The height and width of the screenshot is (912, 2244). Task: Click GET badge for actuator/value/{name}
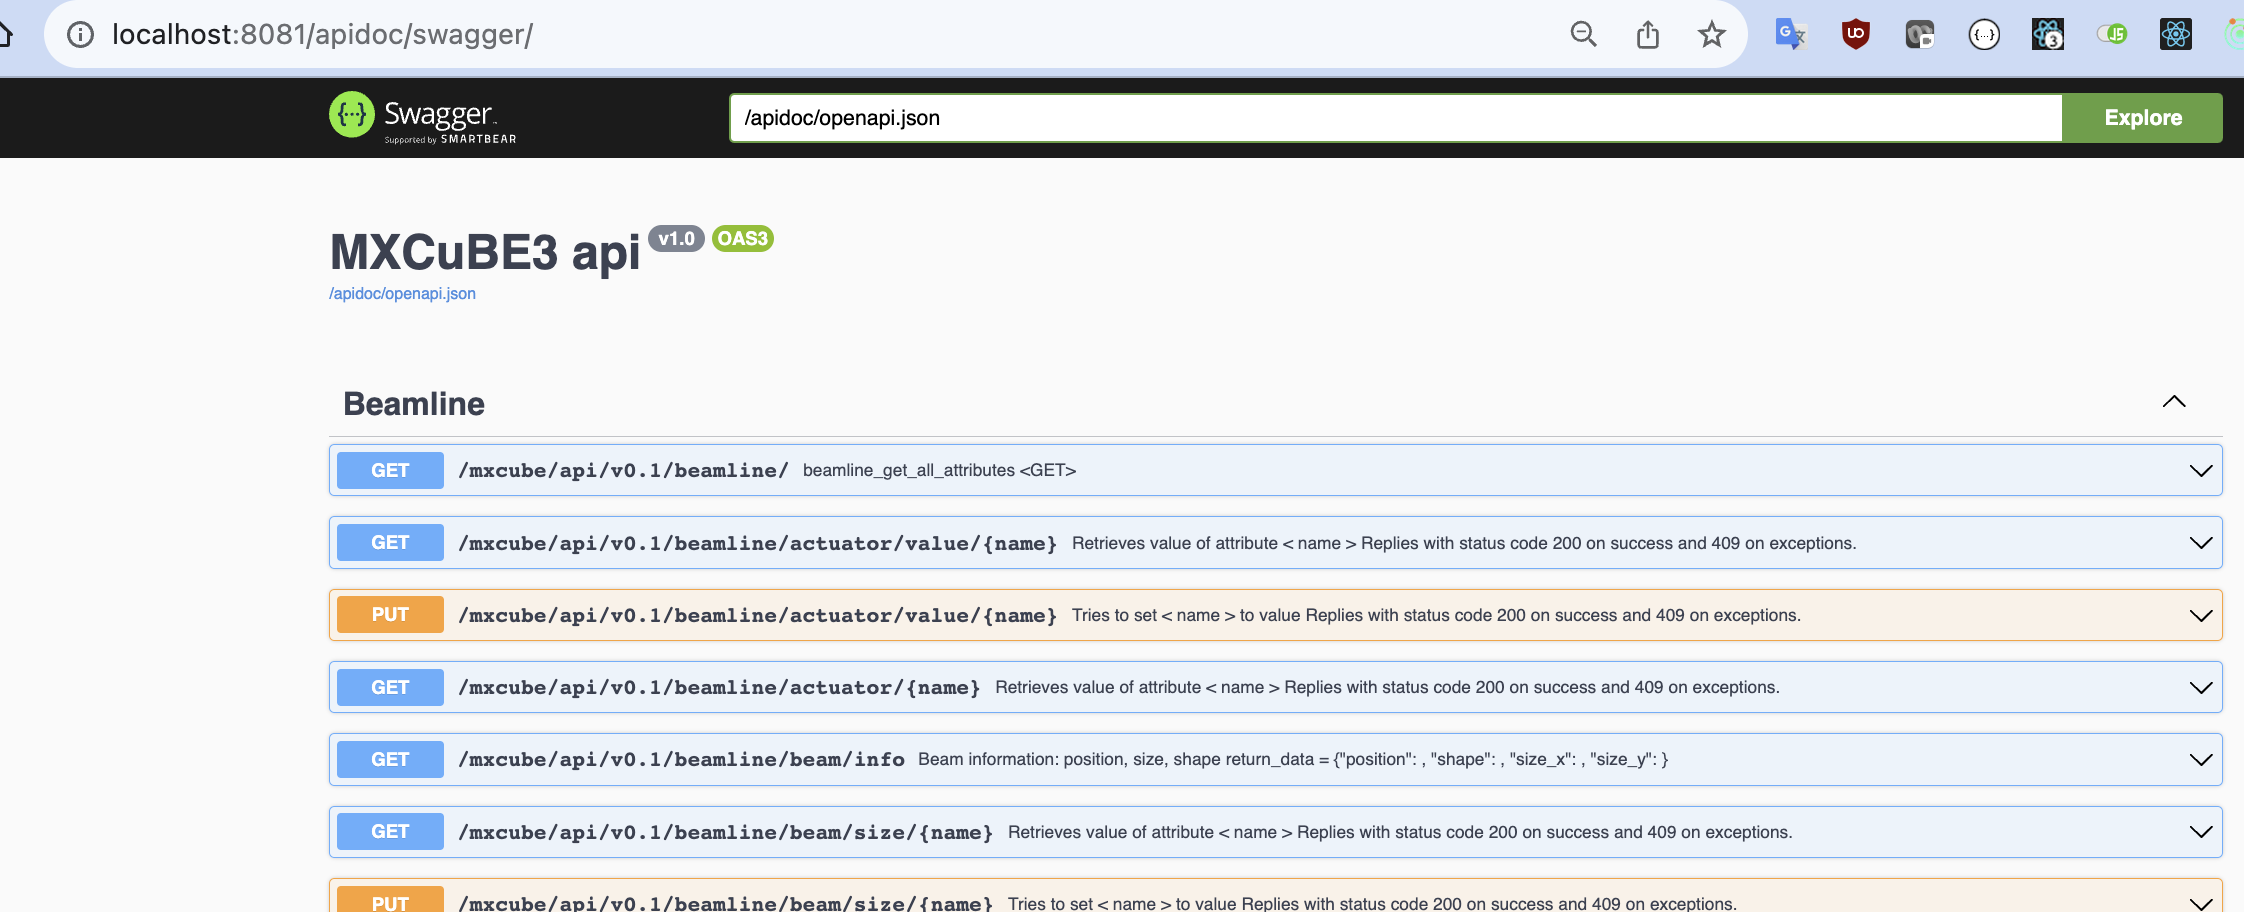[390, 543]
